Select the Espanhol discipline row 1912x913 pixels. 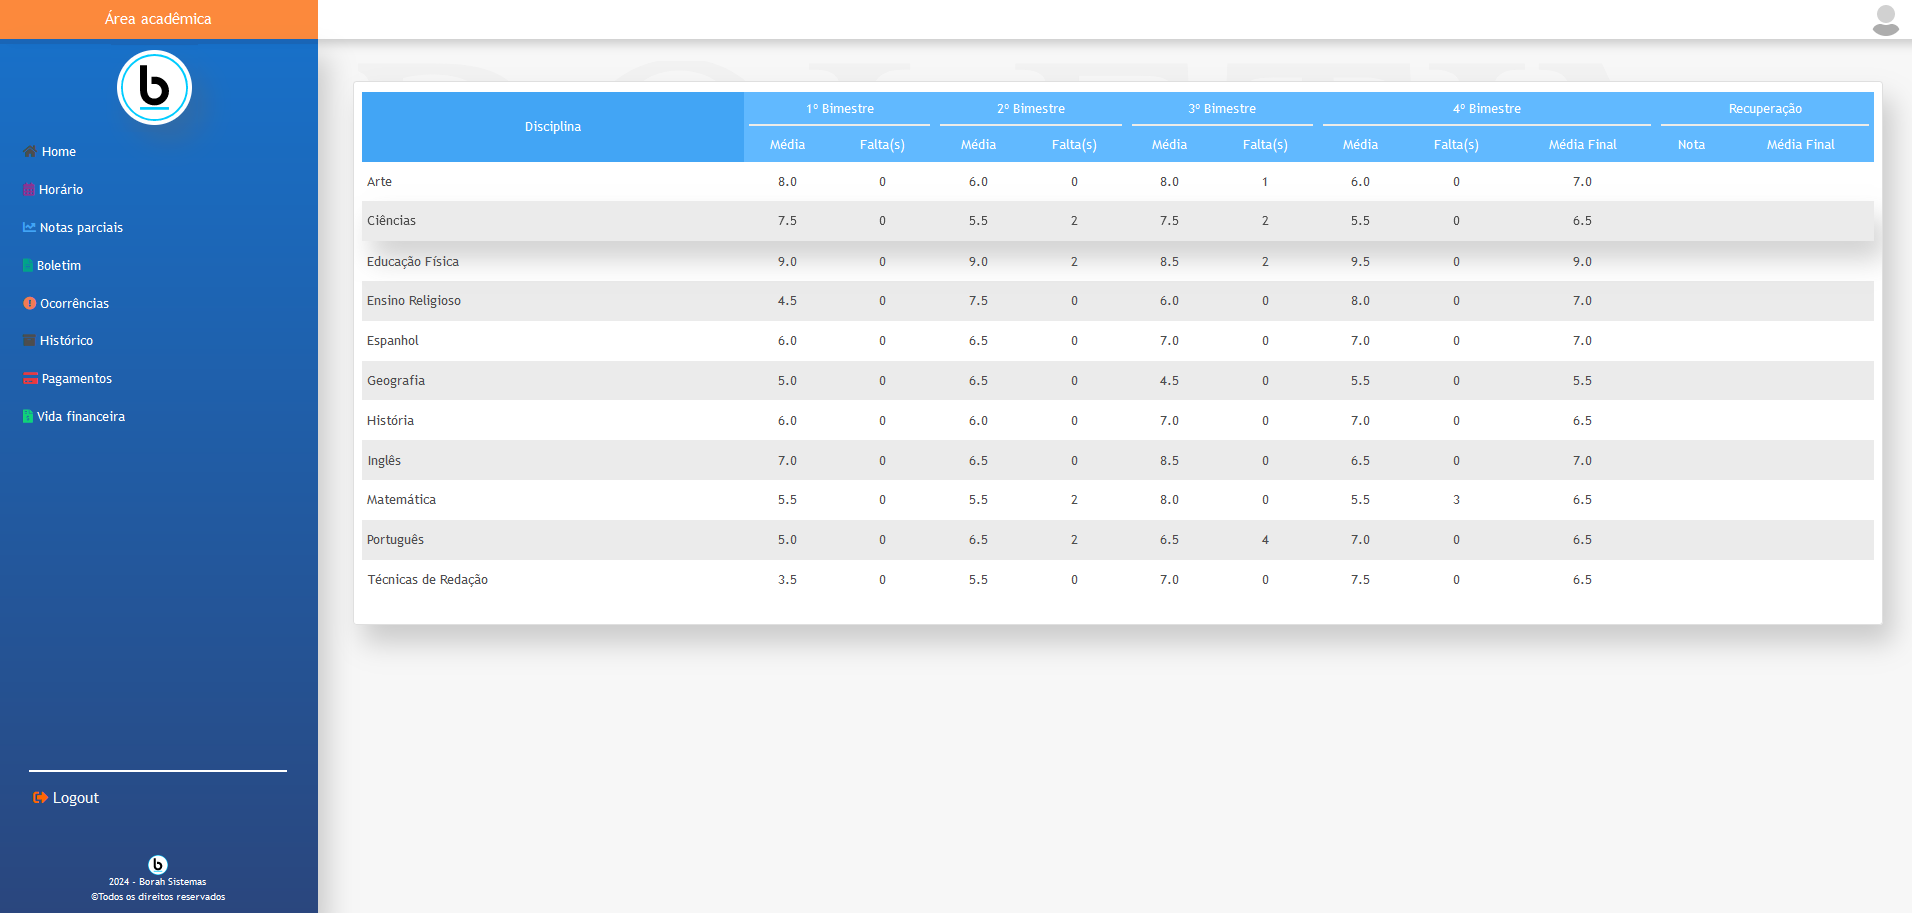click(x=1118, y=341)
